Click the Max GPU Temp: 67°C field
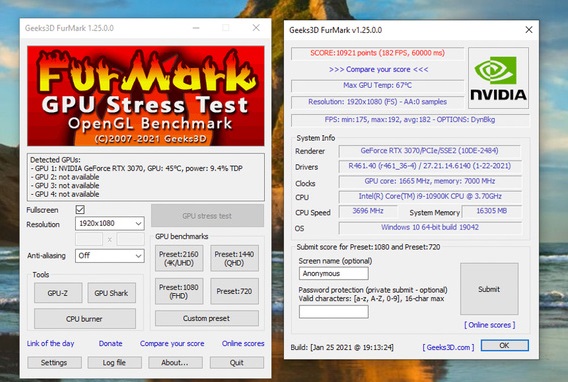 coord(377,85)
